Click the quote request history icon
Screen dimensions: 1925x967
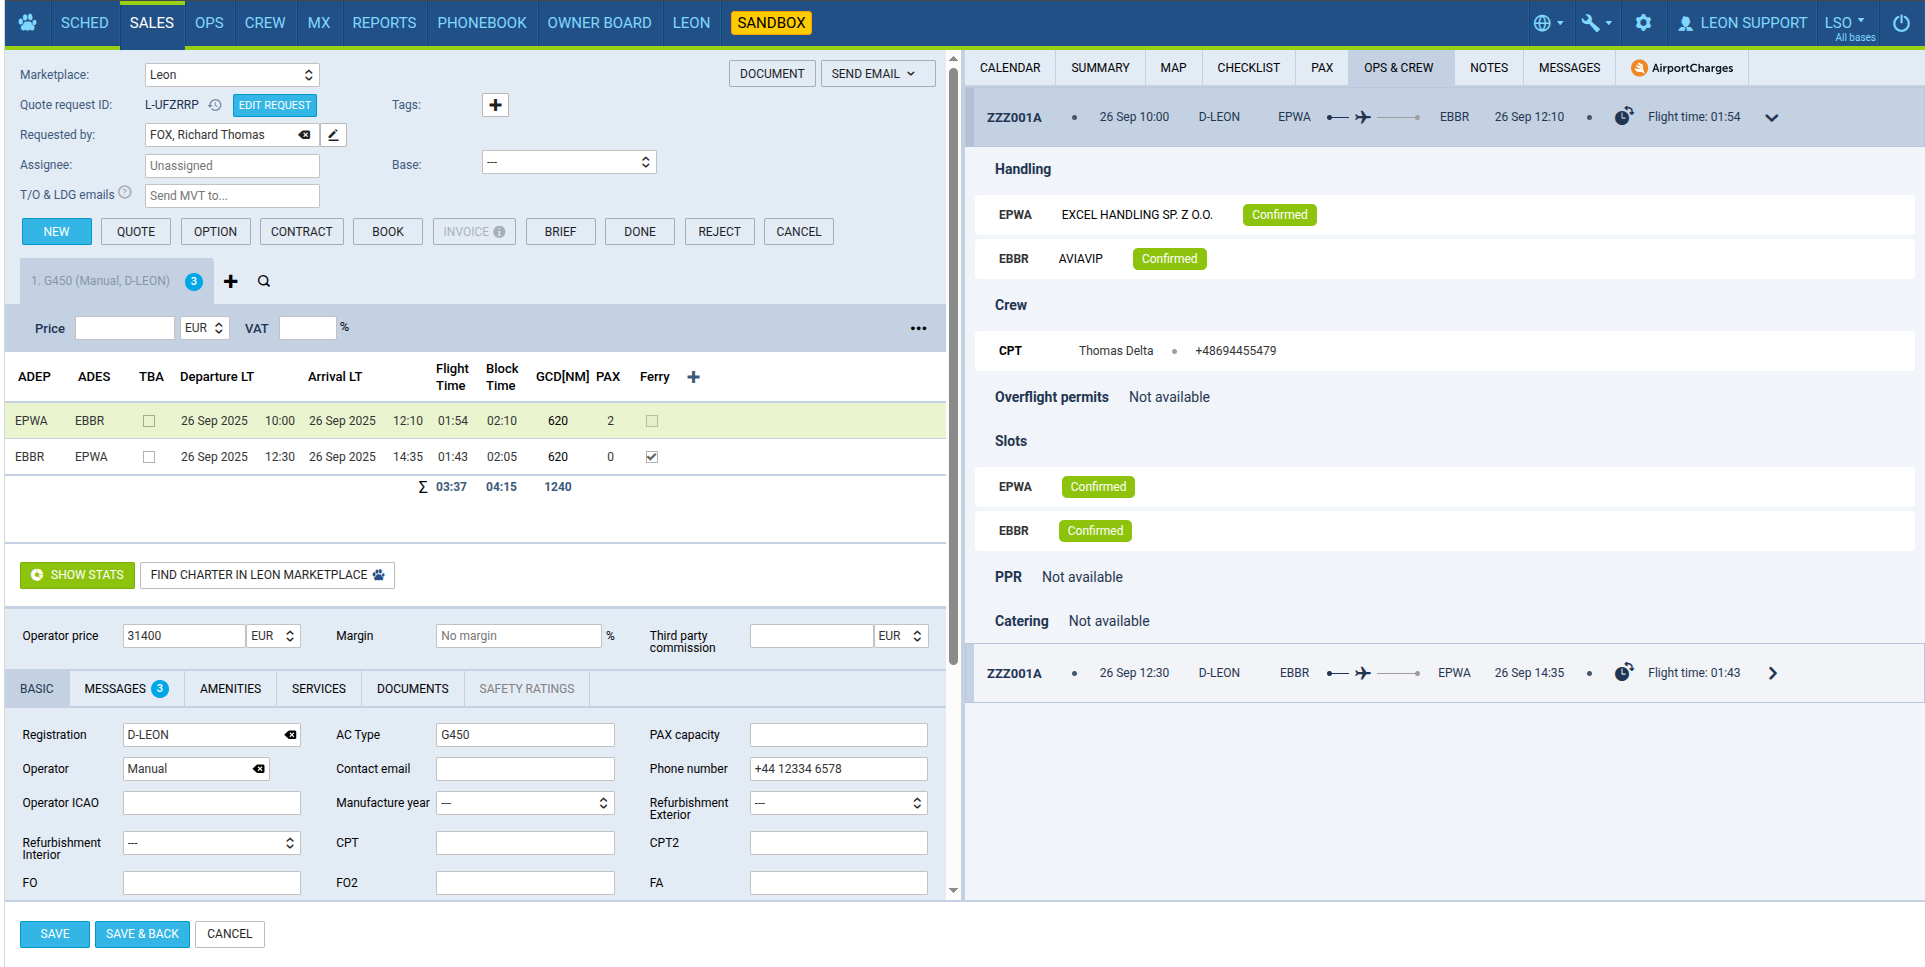coord(215,105)
